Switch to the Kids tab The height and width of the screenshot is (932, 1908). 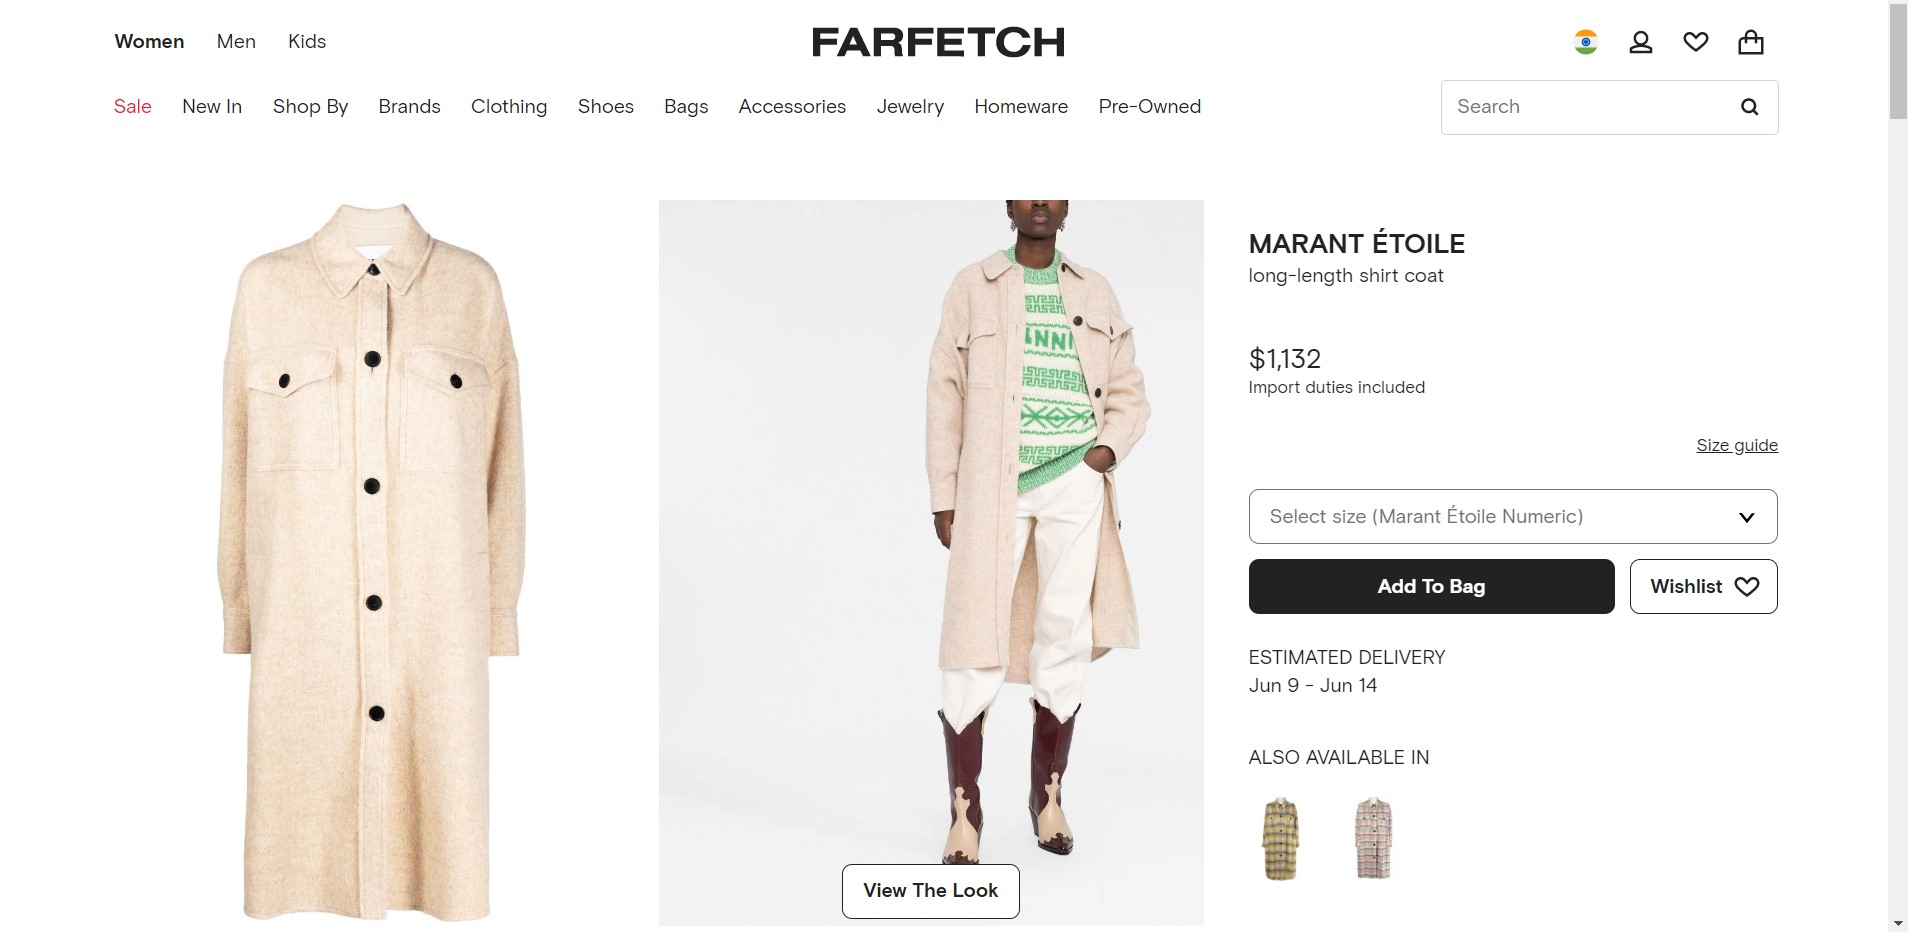[306, 41]
